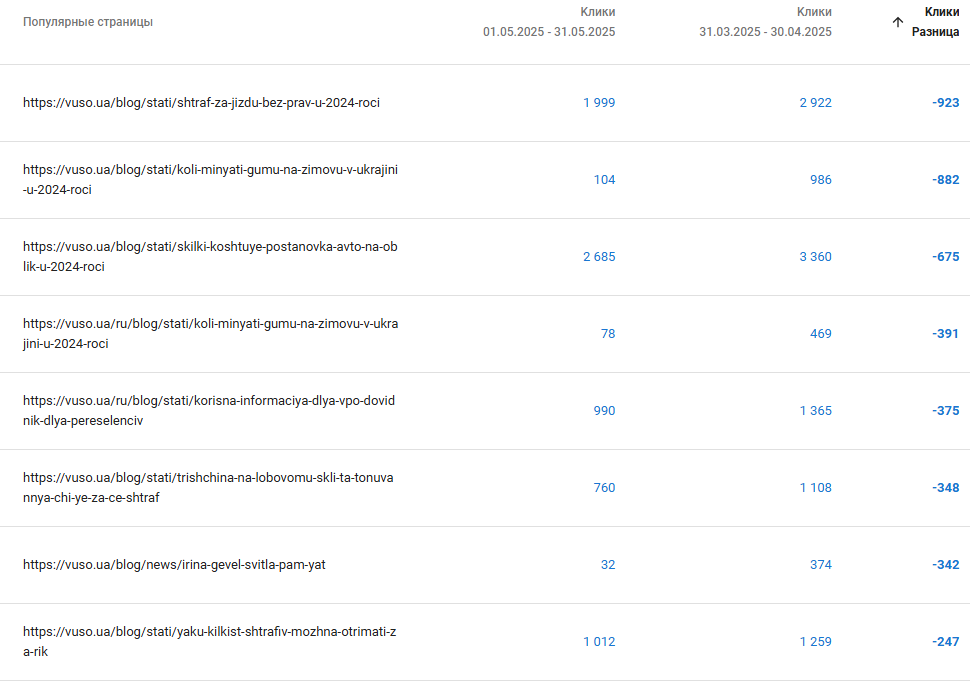
Task: Click the sort arrow icon beside Разница header
Action: click(898, 22)
